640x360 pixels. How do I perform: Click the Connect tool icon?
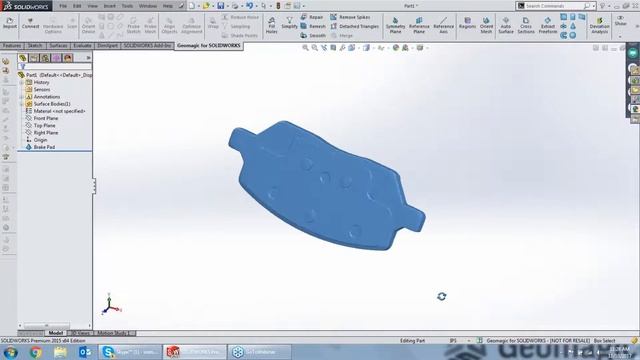pyautogui.click(x=30, y=20)
